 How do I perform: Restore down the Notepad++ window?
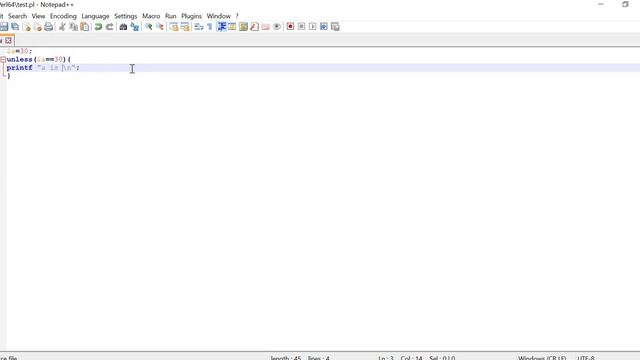click(625, 4)
